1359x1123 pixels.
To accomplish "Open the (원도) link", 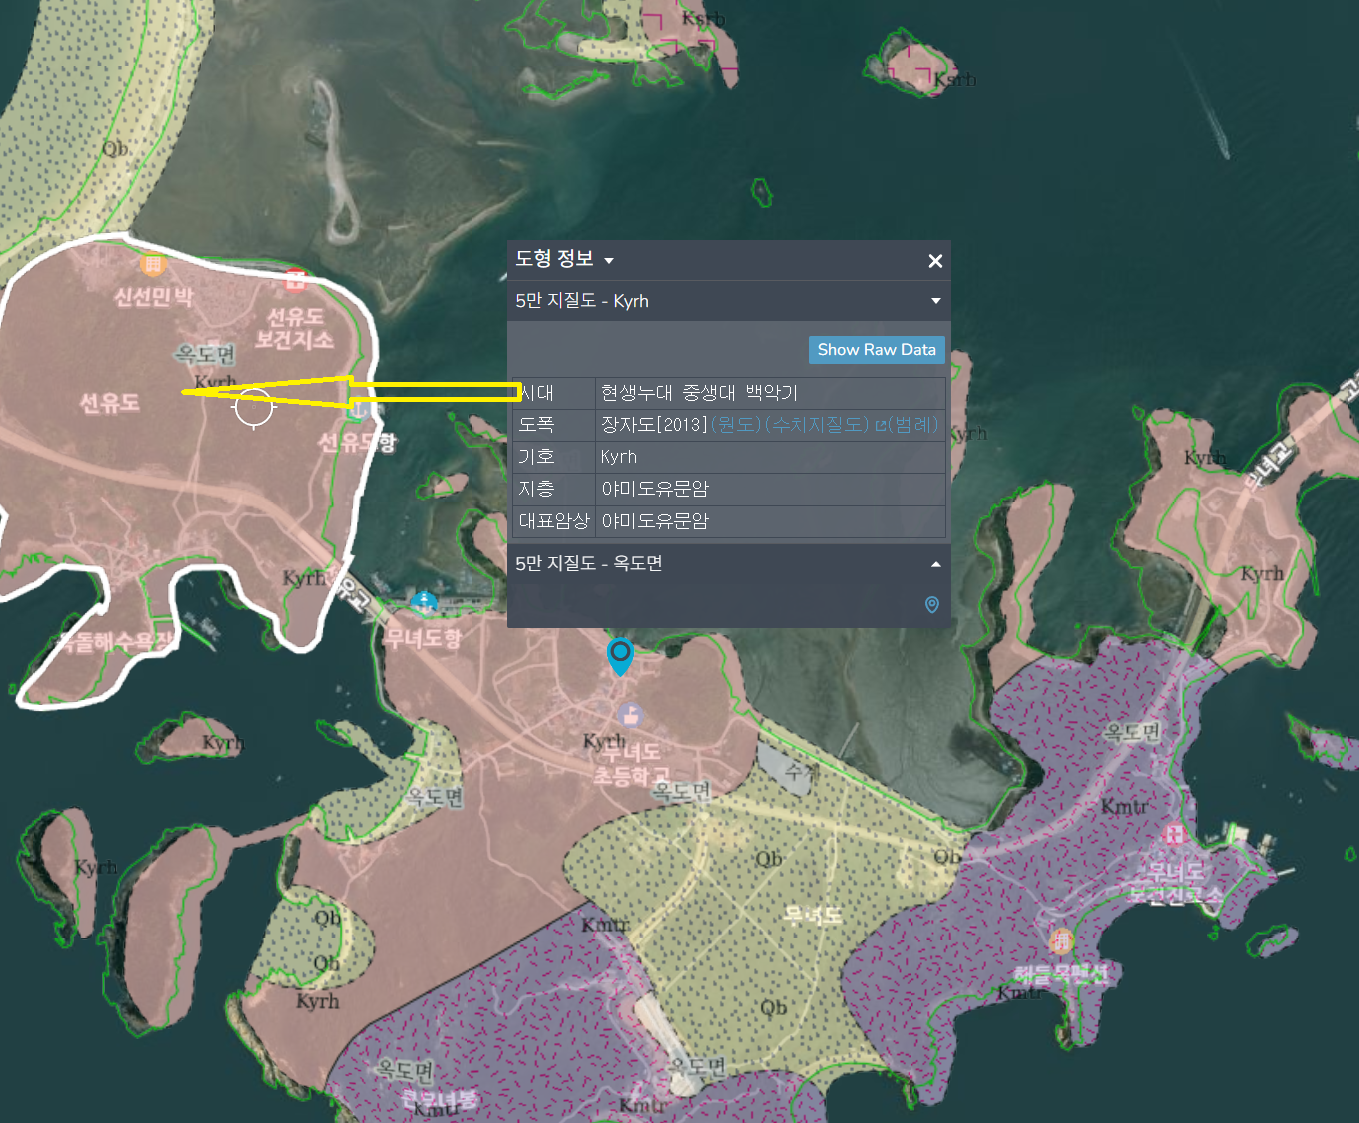I will [x=736, y=425].
